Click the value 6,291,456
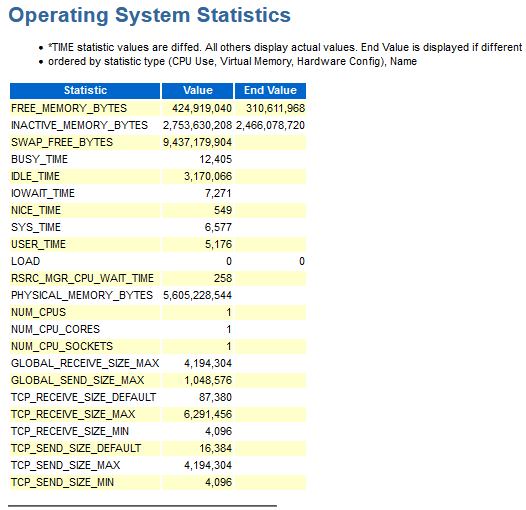Viewport: 526px width, 510px height. click(x=208, y=414)
